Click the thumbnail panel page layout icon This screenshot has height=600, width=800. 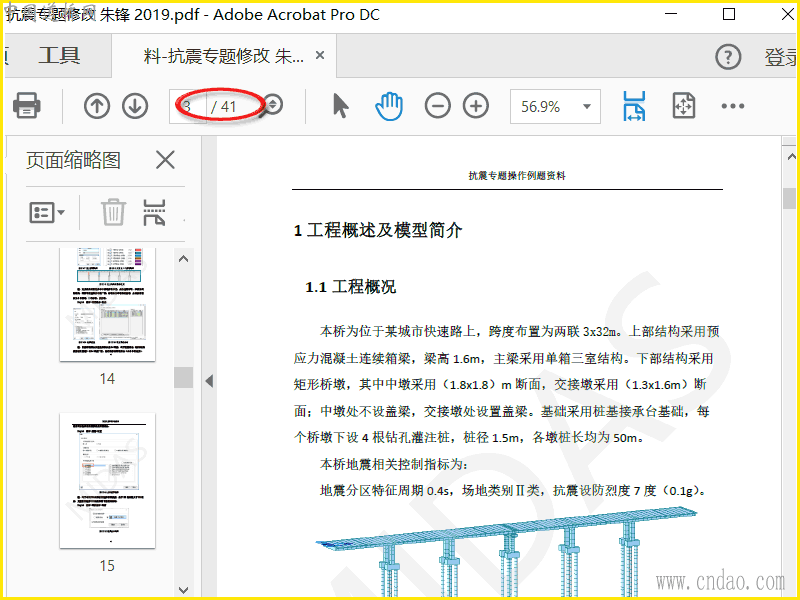pos(154,212)
